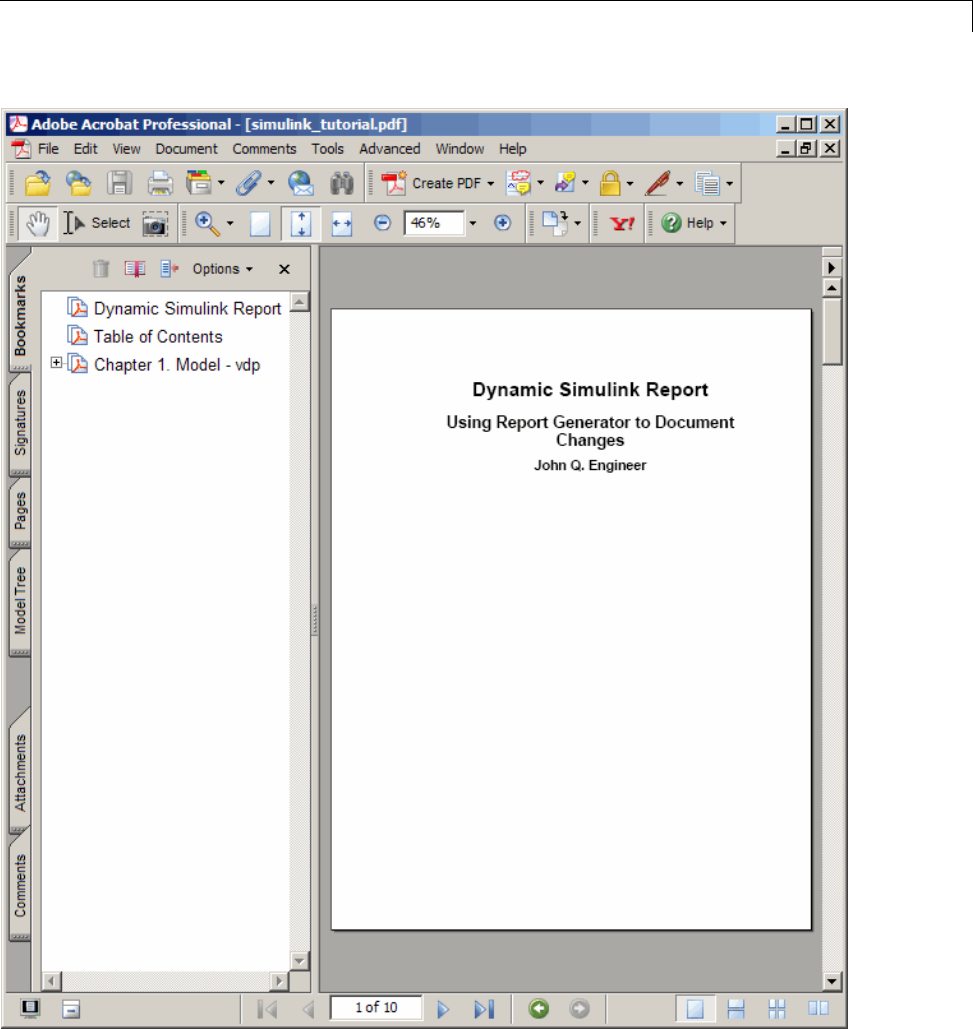The width and height of the screenshot is (973, 1029).
Task: Switch to the Attachments tab
Action: point(20,772)
